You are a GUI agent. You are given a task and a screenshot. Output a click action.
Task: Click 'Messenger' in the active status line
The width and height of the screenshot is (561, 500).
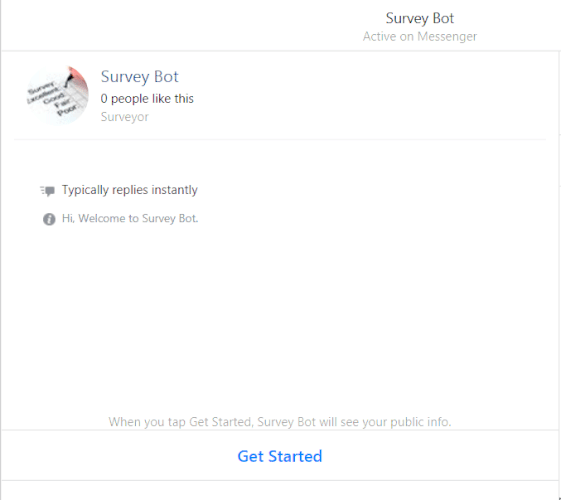pyautogui.click(x=447, y=36)
